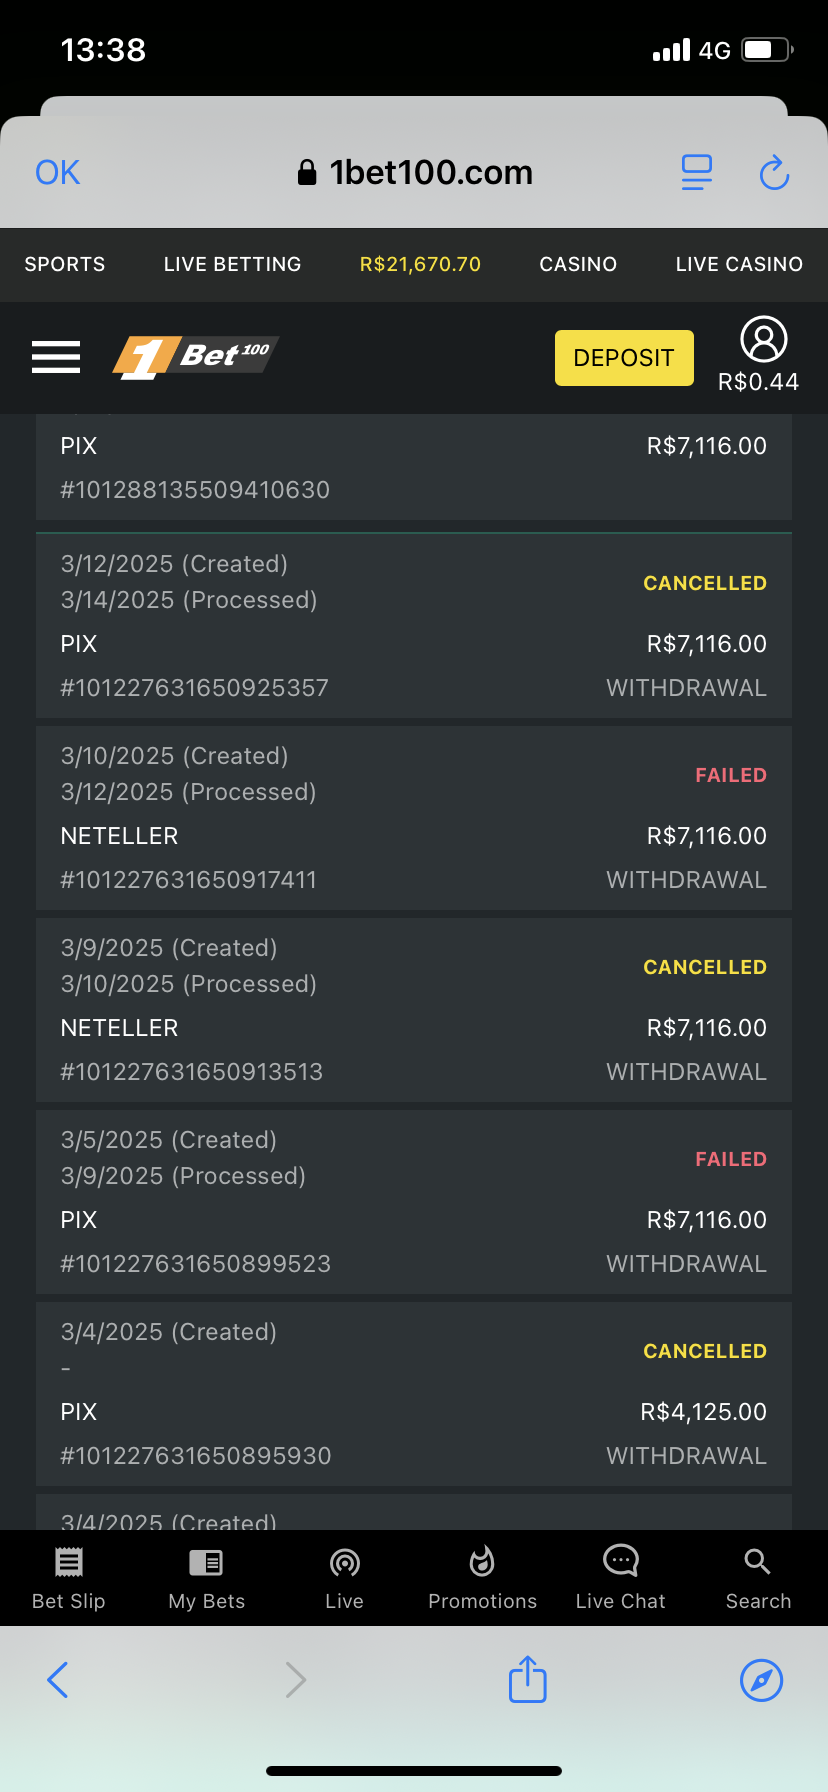828x1792 pixels.
Task: Open Promotions
Action: click(482, 1577)
